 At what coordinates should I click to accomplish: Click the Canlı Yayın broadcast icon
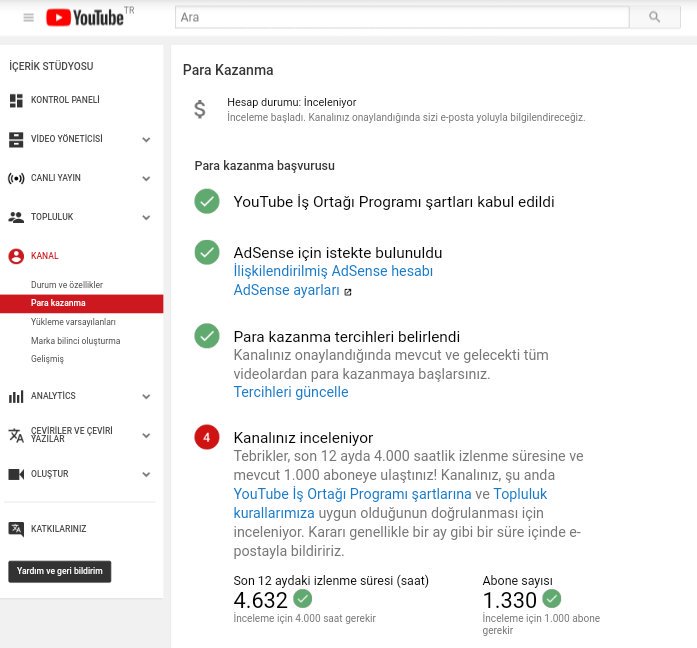click(16, 179)
